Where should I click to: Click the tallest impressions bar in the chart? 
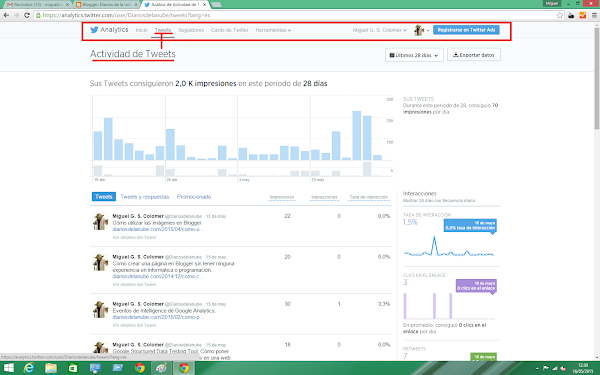point(357,135)
